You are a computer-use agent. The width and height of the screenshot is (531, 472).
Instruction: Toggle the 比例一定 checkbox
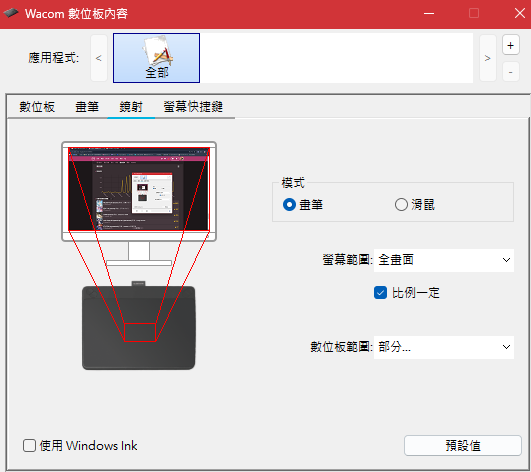coord(380,293)
